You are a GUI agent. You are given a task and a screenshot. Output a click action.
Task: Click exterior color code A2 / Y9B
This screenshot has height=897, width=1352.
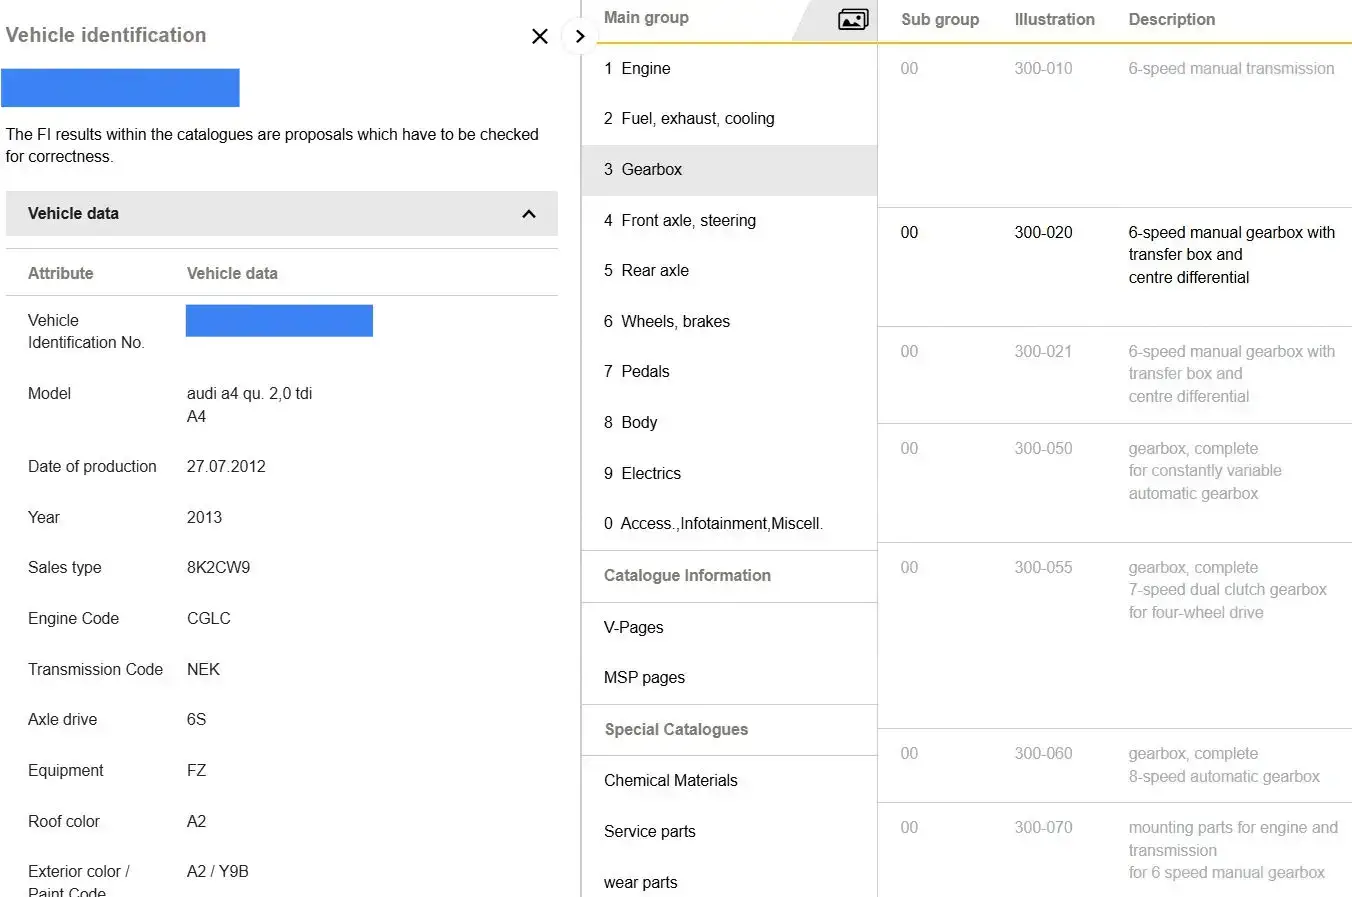tap(218, 872)
